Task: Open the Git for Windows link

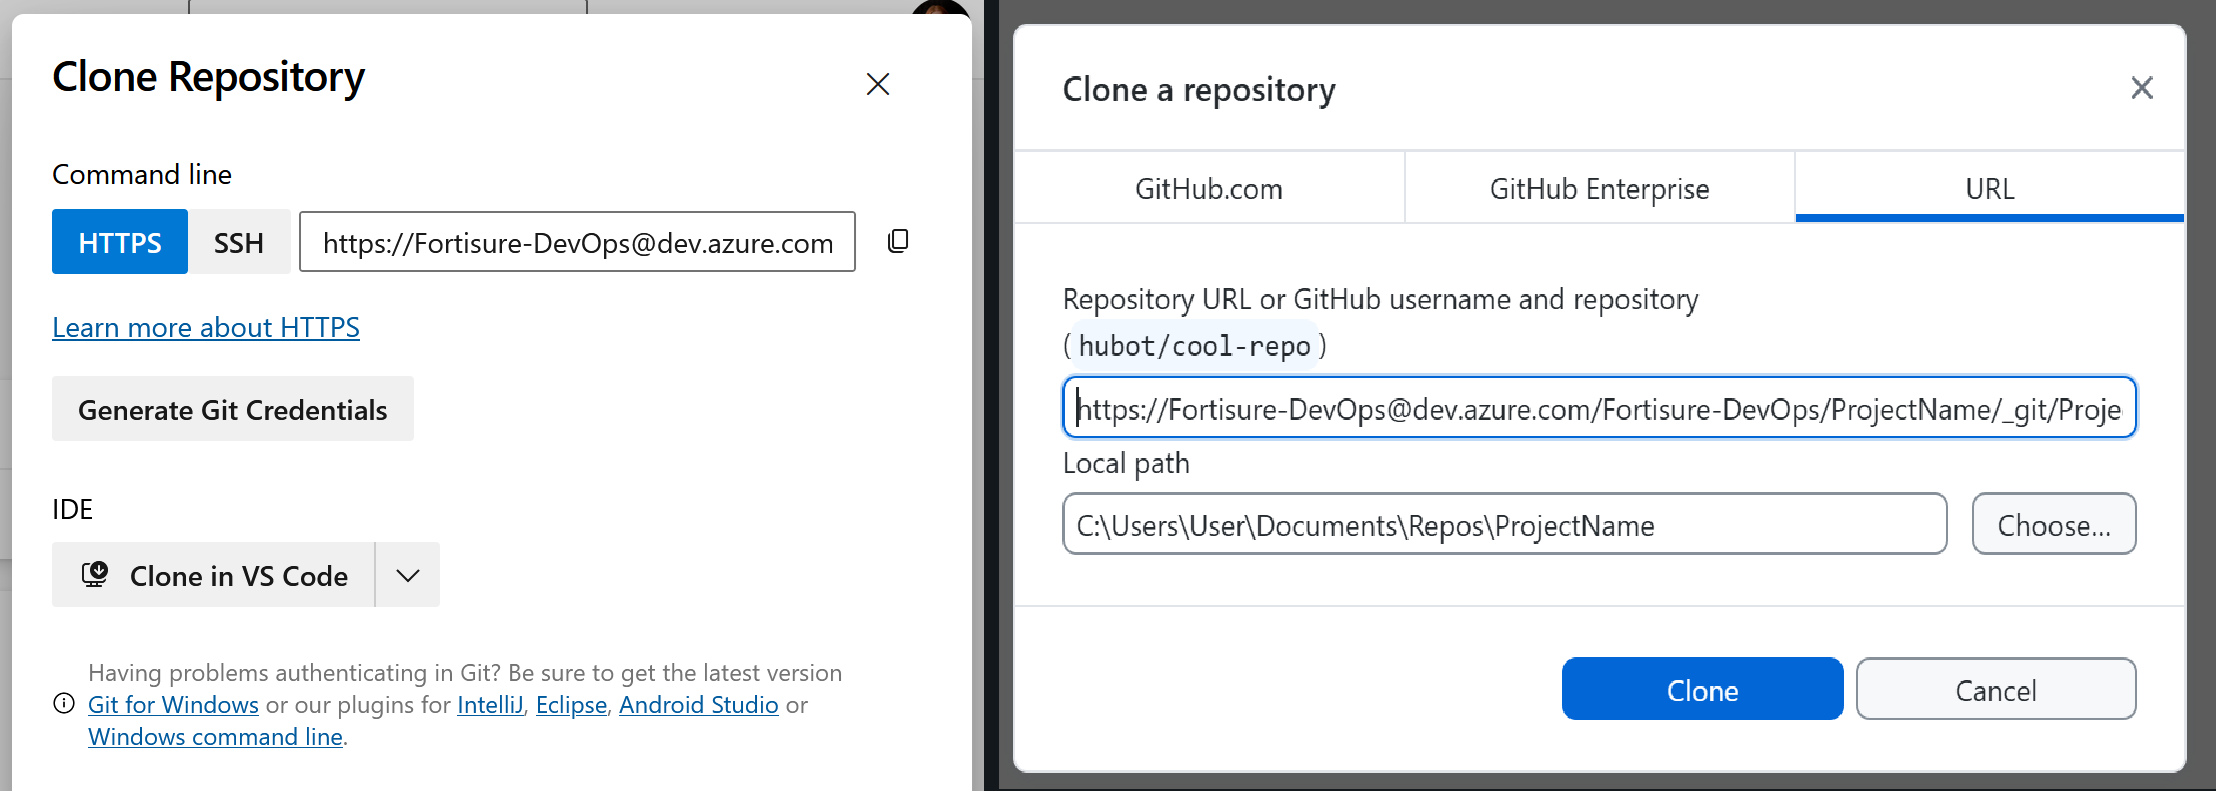Action: tap(173, 705)
